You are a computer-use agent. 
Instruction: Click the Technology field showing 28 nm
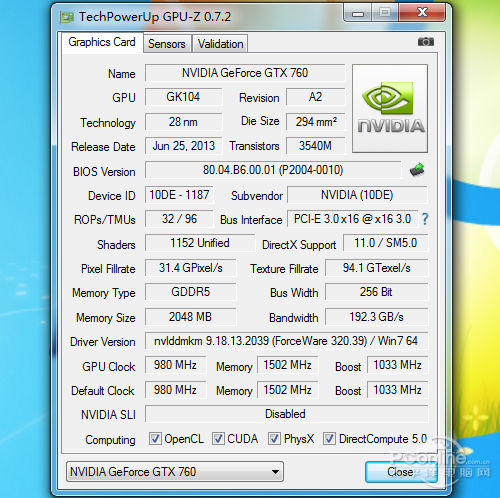click(183, 122)
